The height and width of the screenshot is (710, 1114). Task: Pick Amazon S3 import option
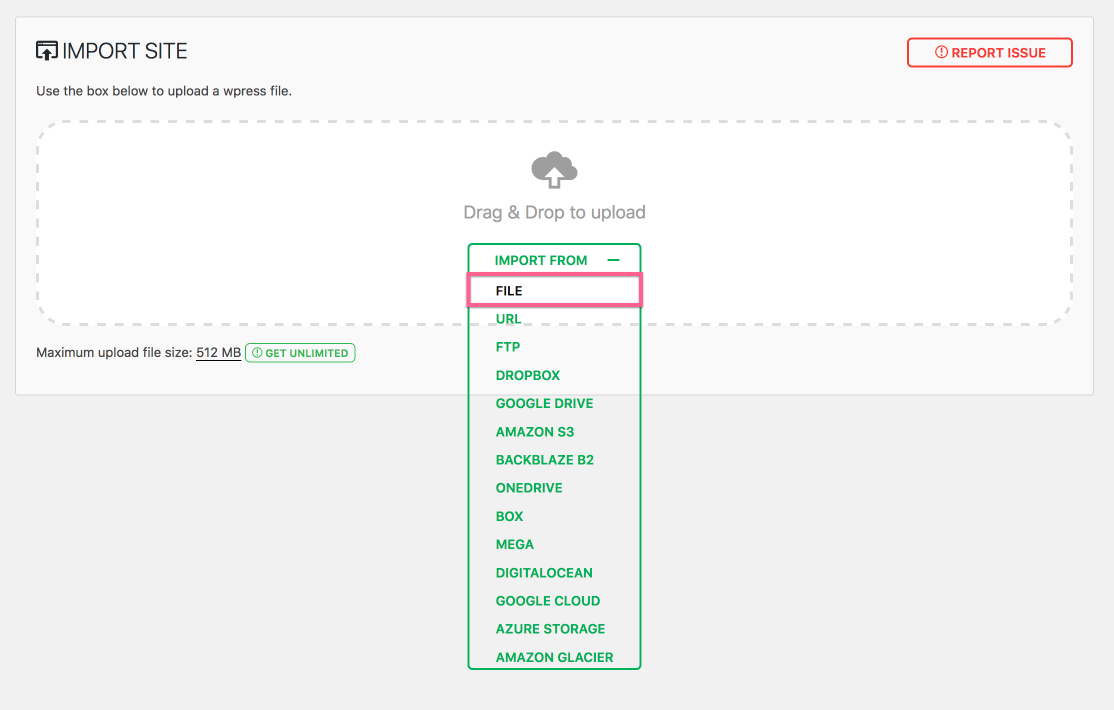click(535, 432)
